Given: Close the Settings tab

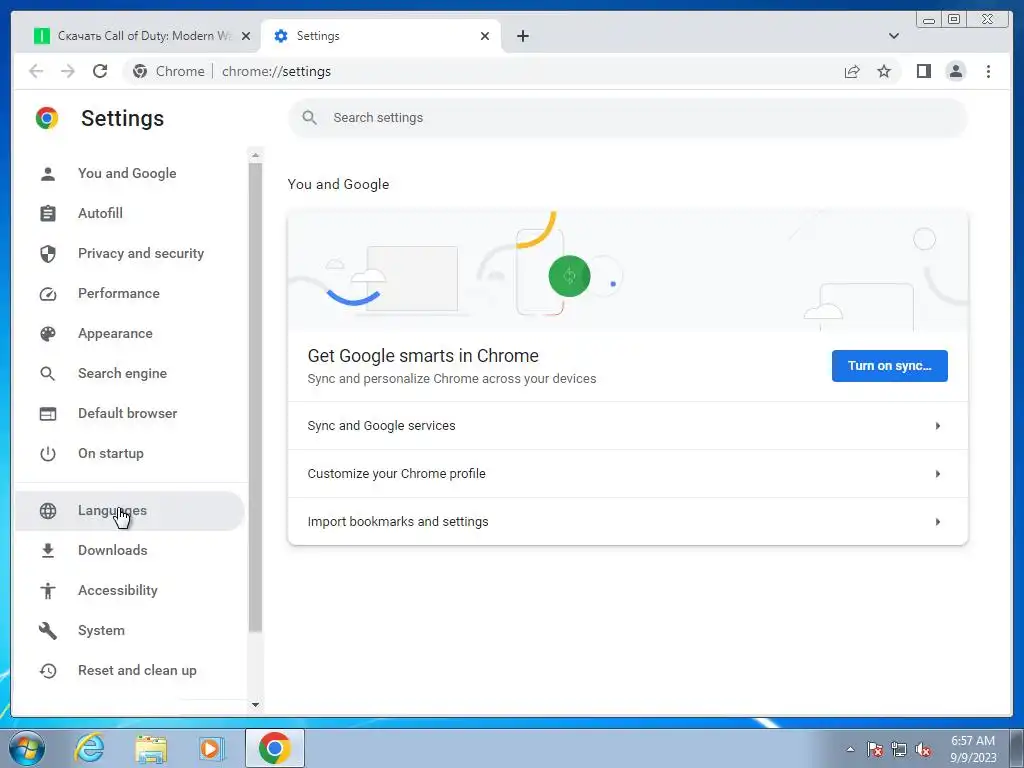Looking at the screenshot, I should (485, 36).
